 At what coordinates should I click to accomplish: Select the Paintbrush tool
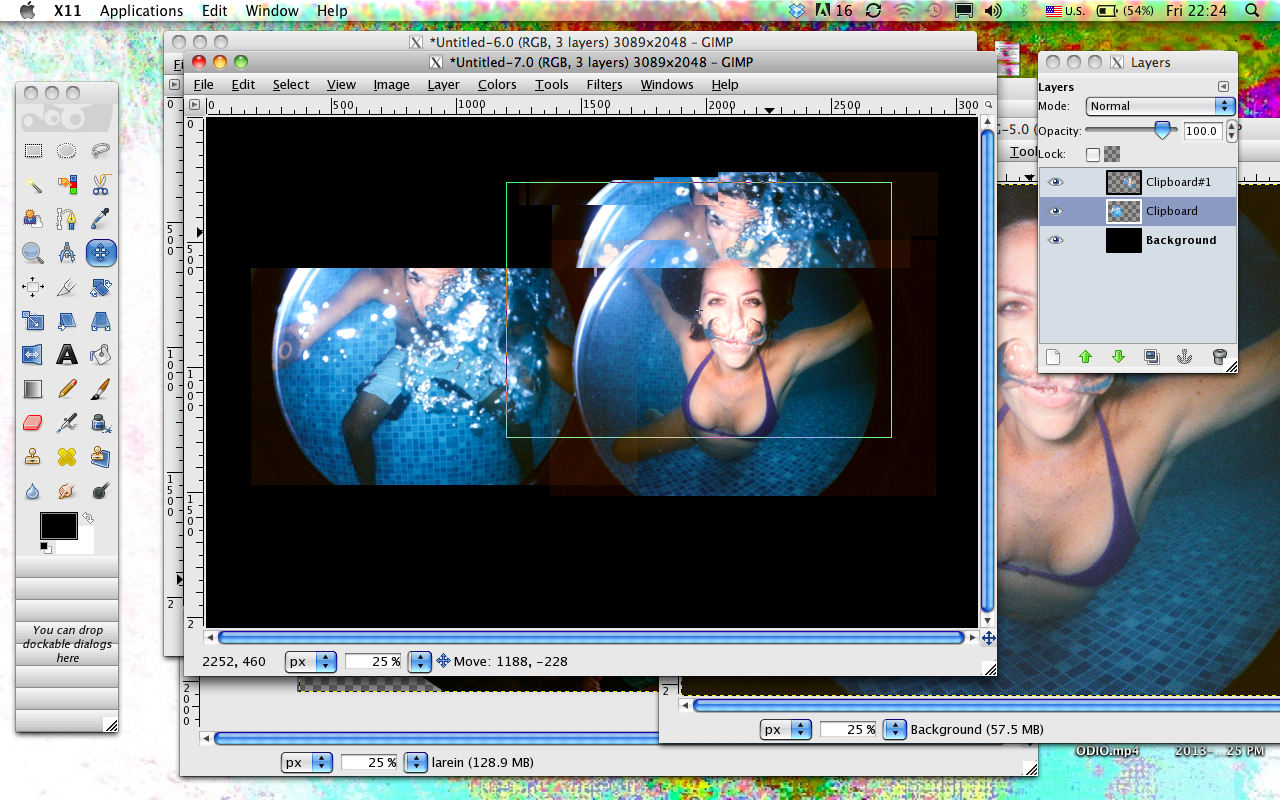pos(100,389)
